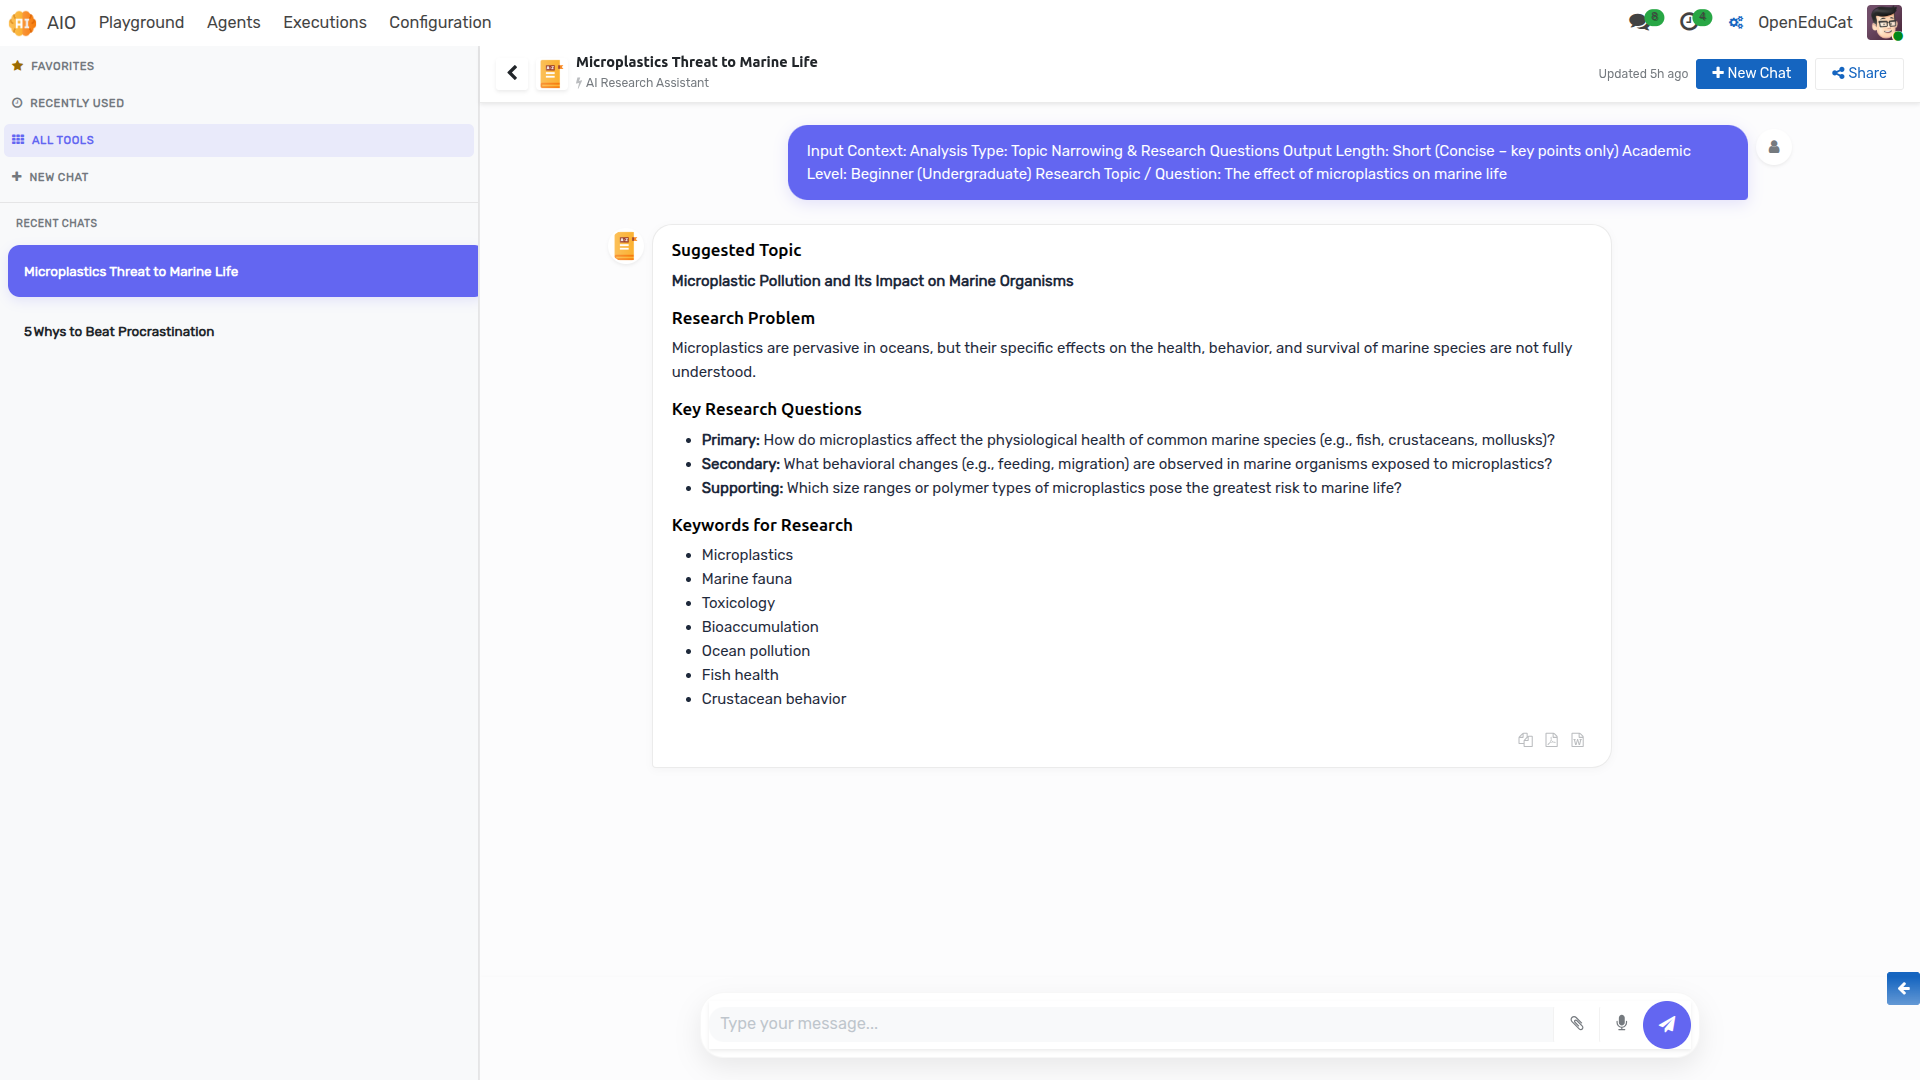Click the blue side panel arrow button
The image size is (1920, 1080).
(x=1903, y=988)
